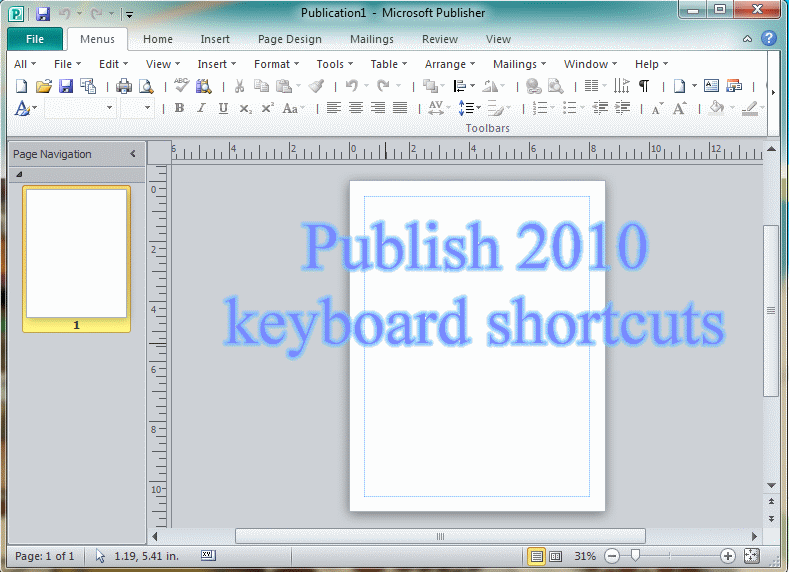This screenshot has width=789, height=572.
Task: Justify the text
Action: 400,108
